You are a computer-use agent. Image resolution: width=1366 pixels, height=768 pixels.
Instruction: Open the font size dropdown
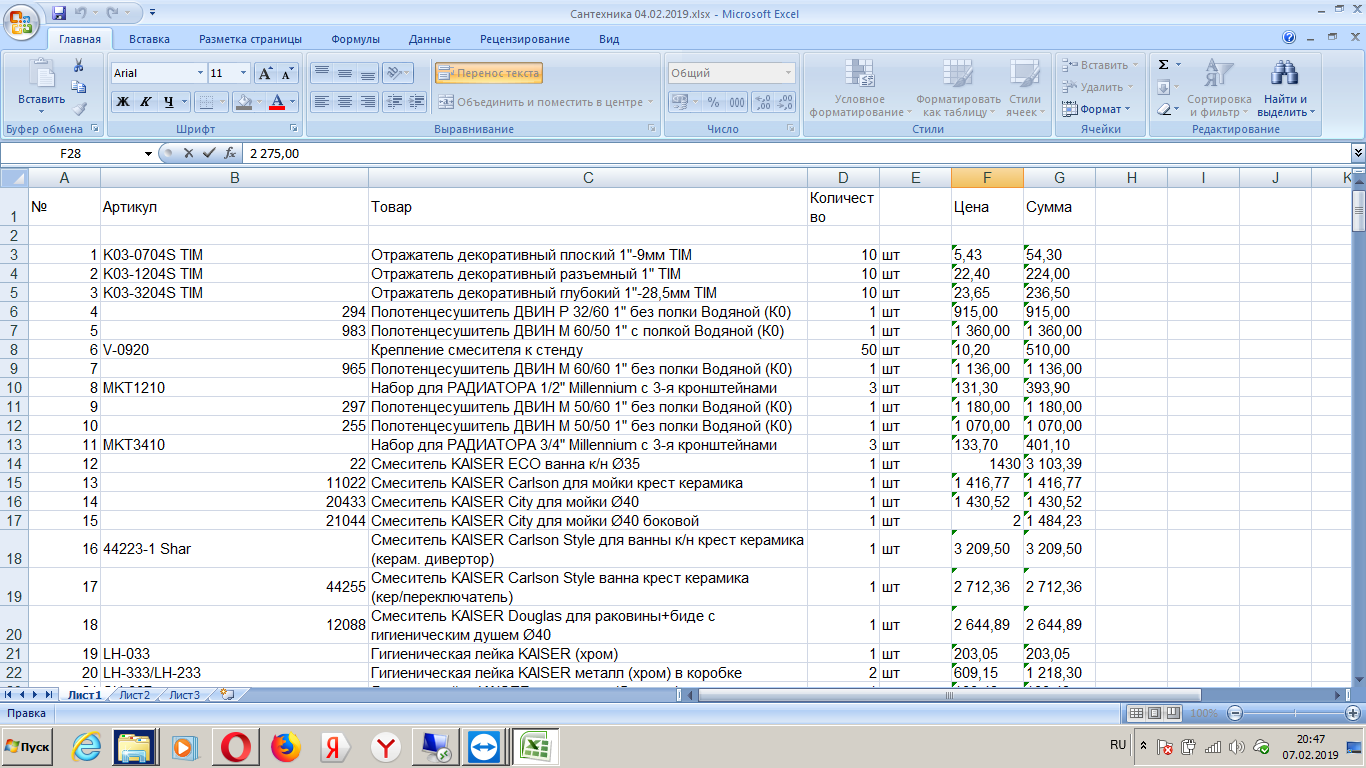pyautogui.click(x=243, y=73)
